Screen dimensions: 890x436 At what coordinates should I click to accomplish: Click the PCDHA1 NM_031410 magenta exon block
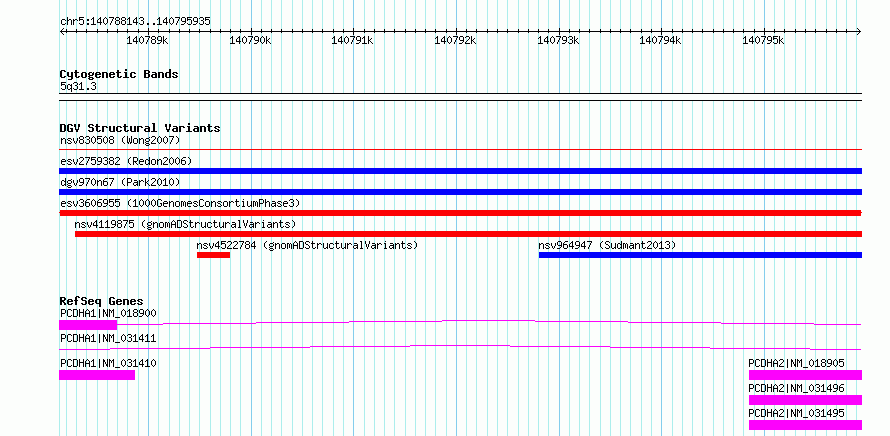coord(97,375)
